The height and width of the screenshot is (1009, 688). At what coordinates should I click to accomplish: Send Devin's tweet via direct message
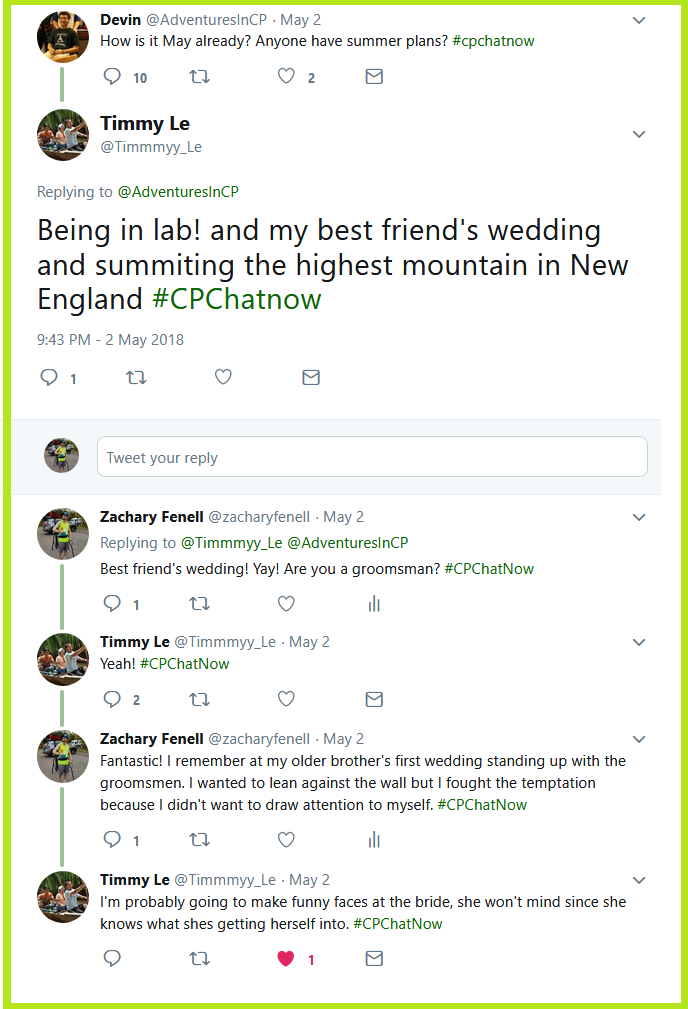tap(374, 77)
